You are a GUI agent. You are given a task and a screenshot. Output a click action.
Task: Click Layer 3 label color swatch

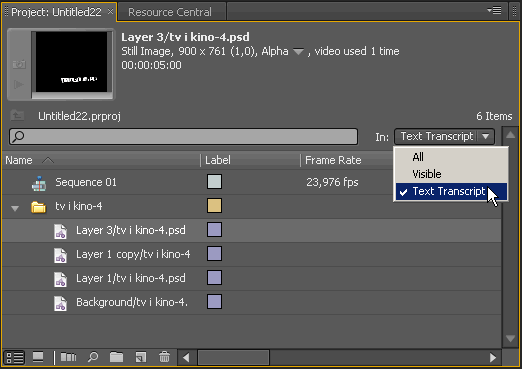pyautogui.click(x=214, y=230)
